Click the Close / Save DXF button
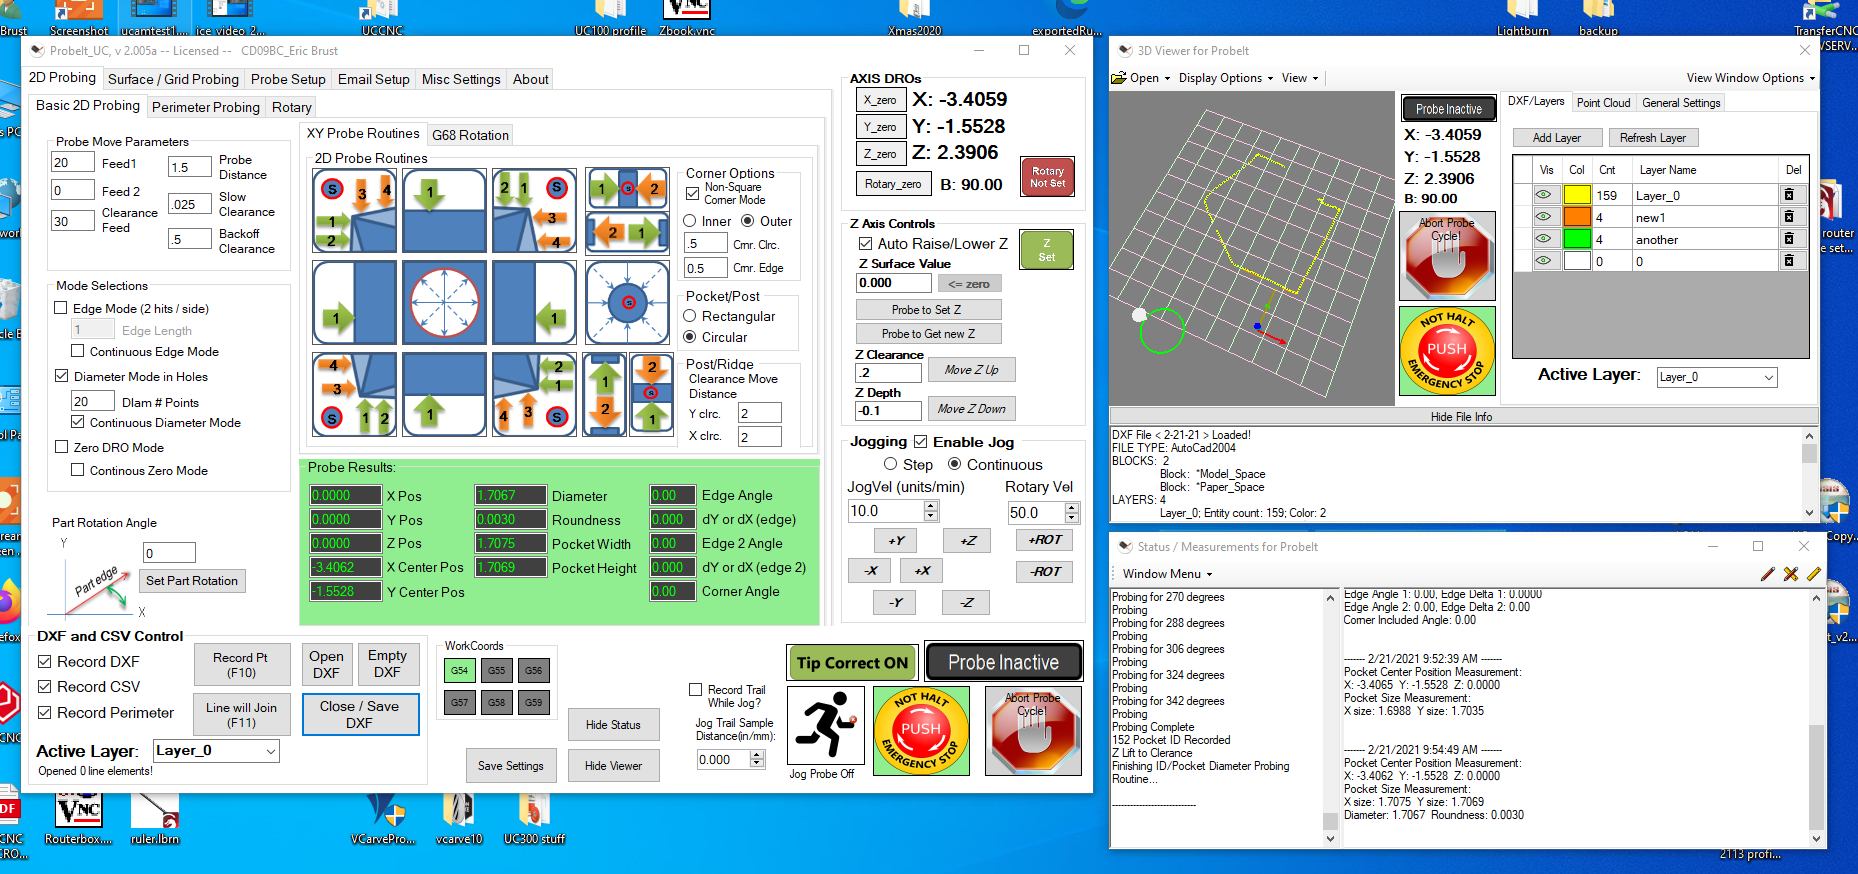Viewport: 1858px width, 874px height. [x=360, y=715]
